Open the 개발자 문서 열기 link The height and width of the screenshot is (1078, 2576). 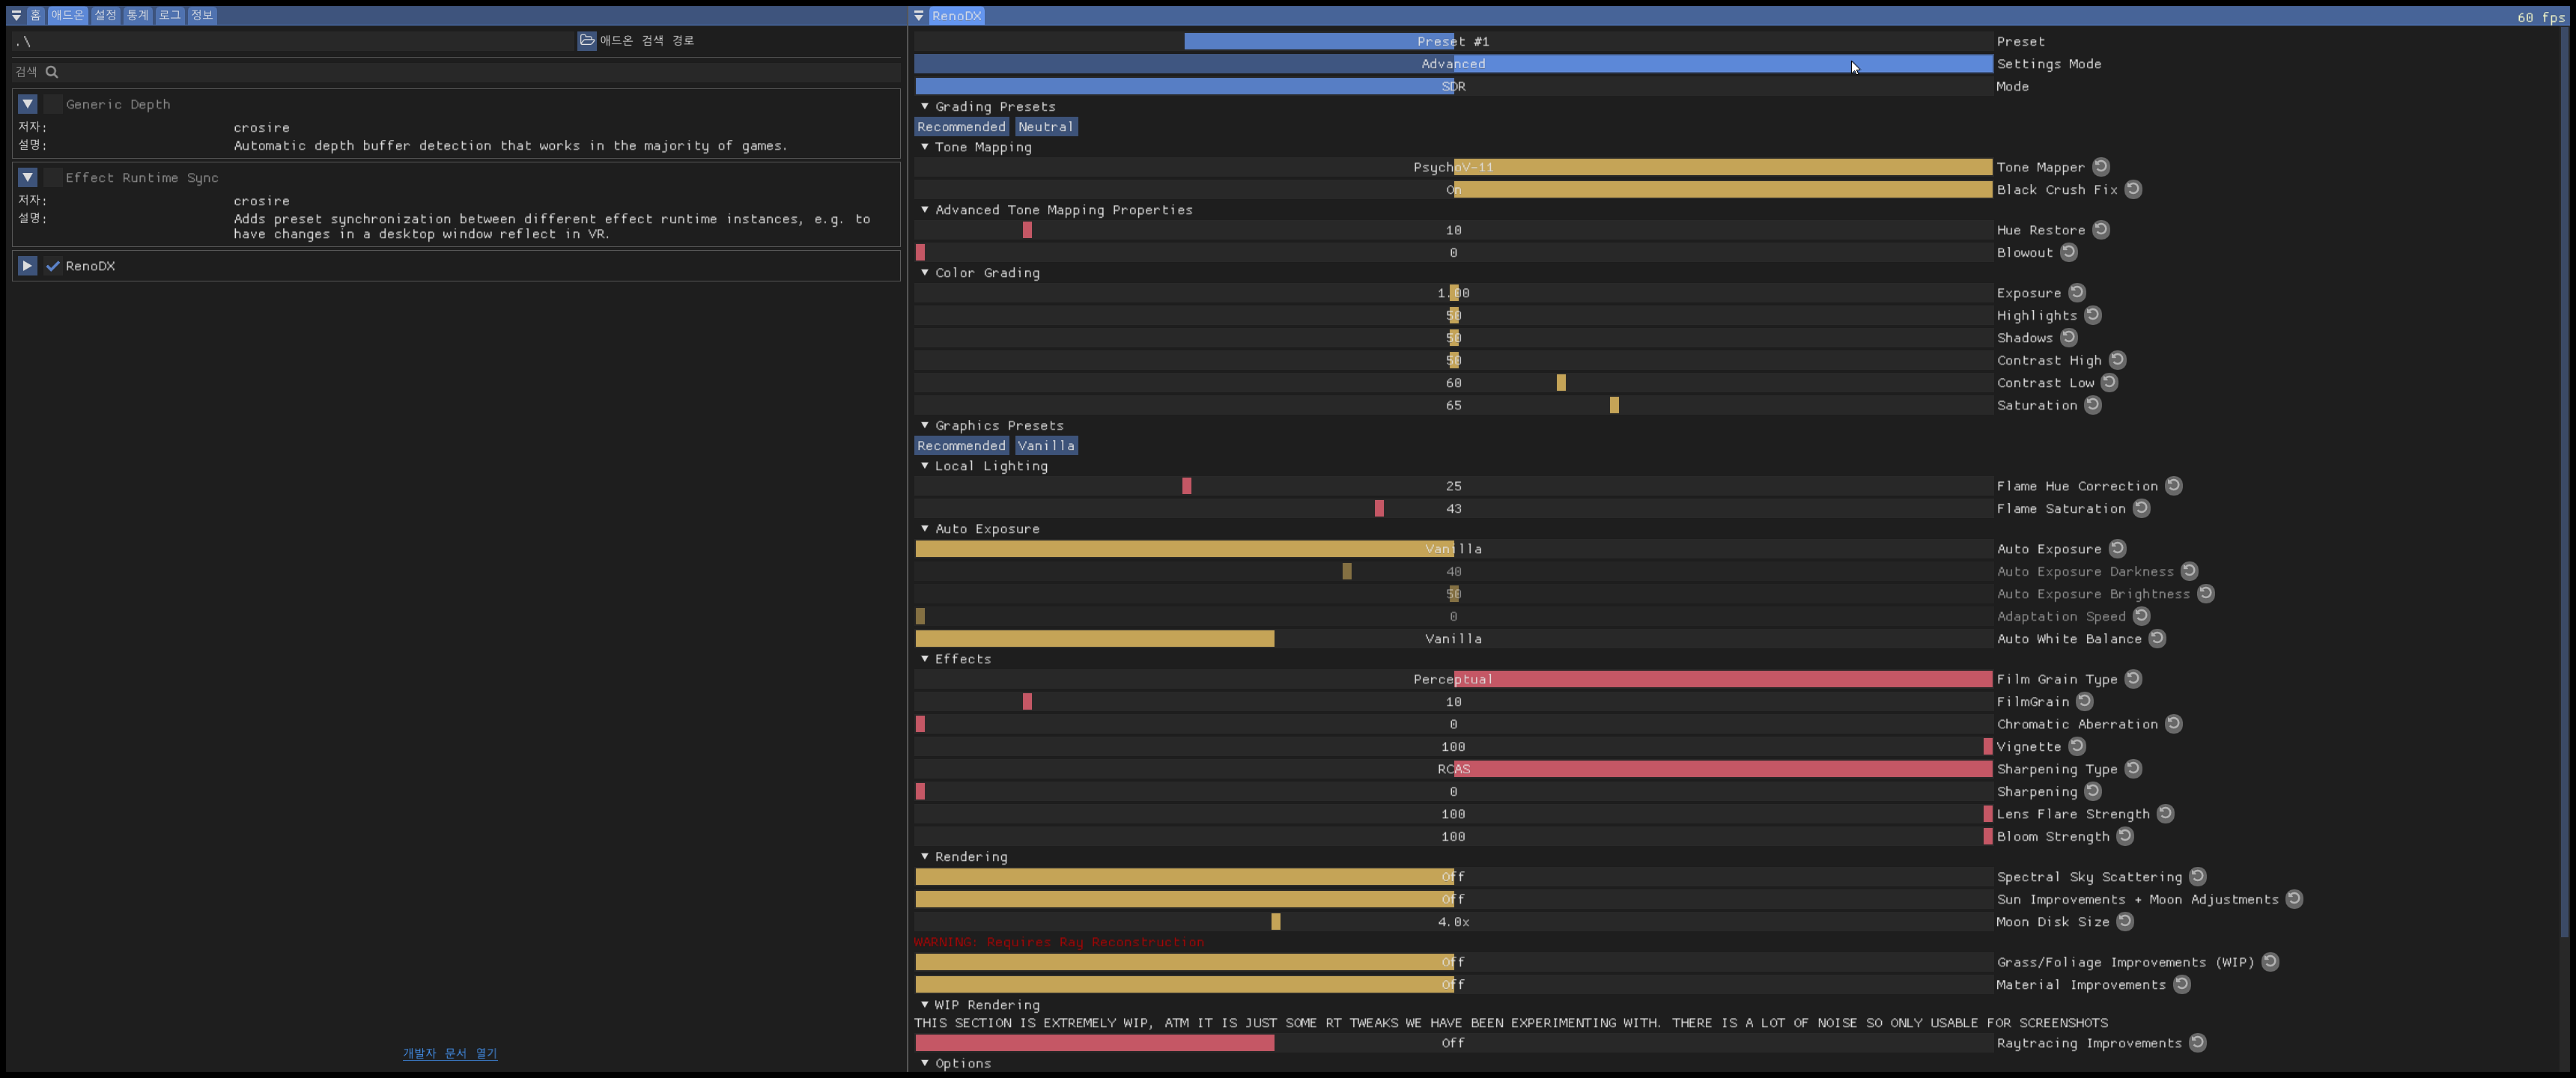tap(449, 1053)
